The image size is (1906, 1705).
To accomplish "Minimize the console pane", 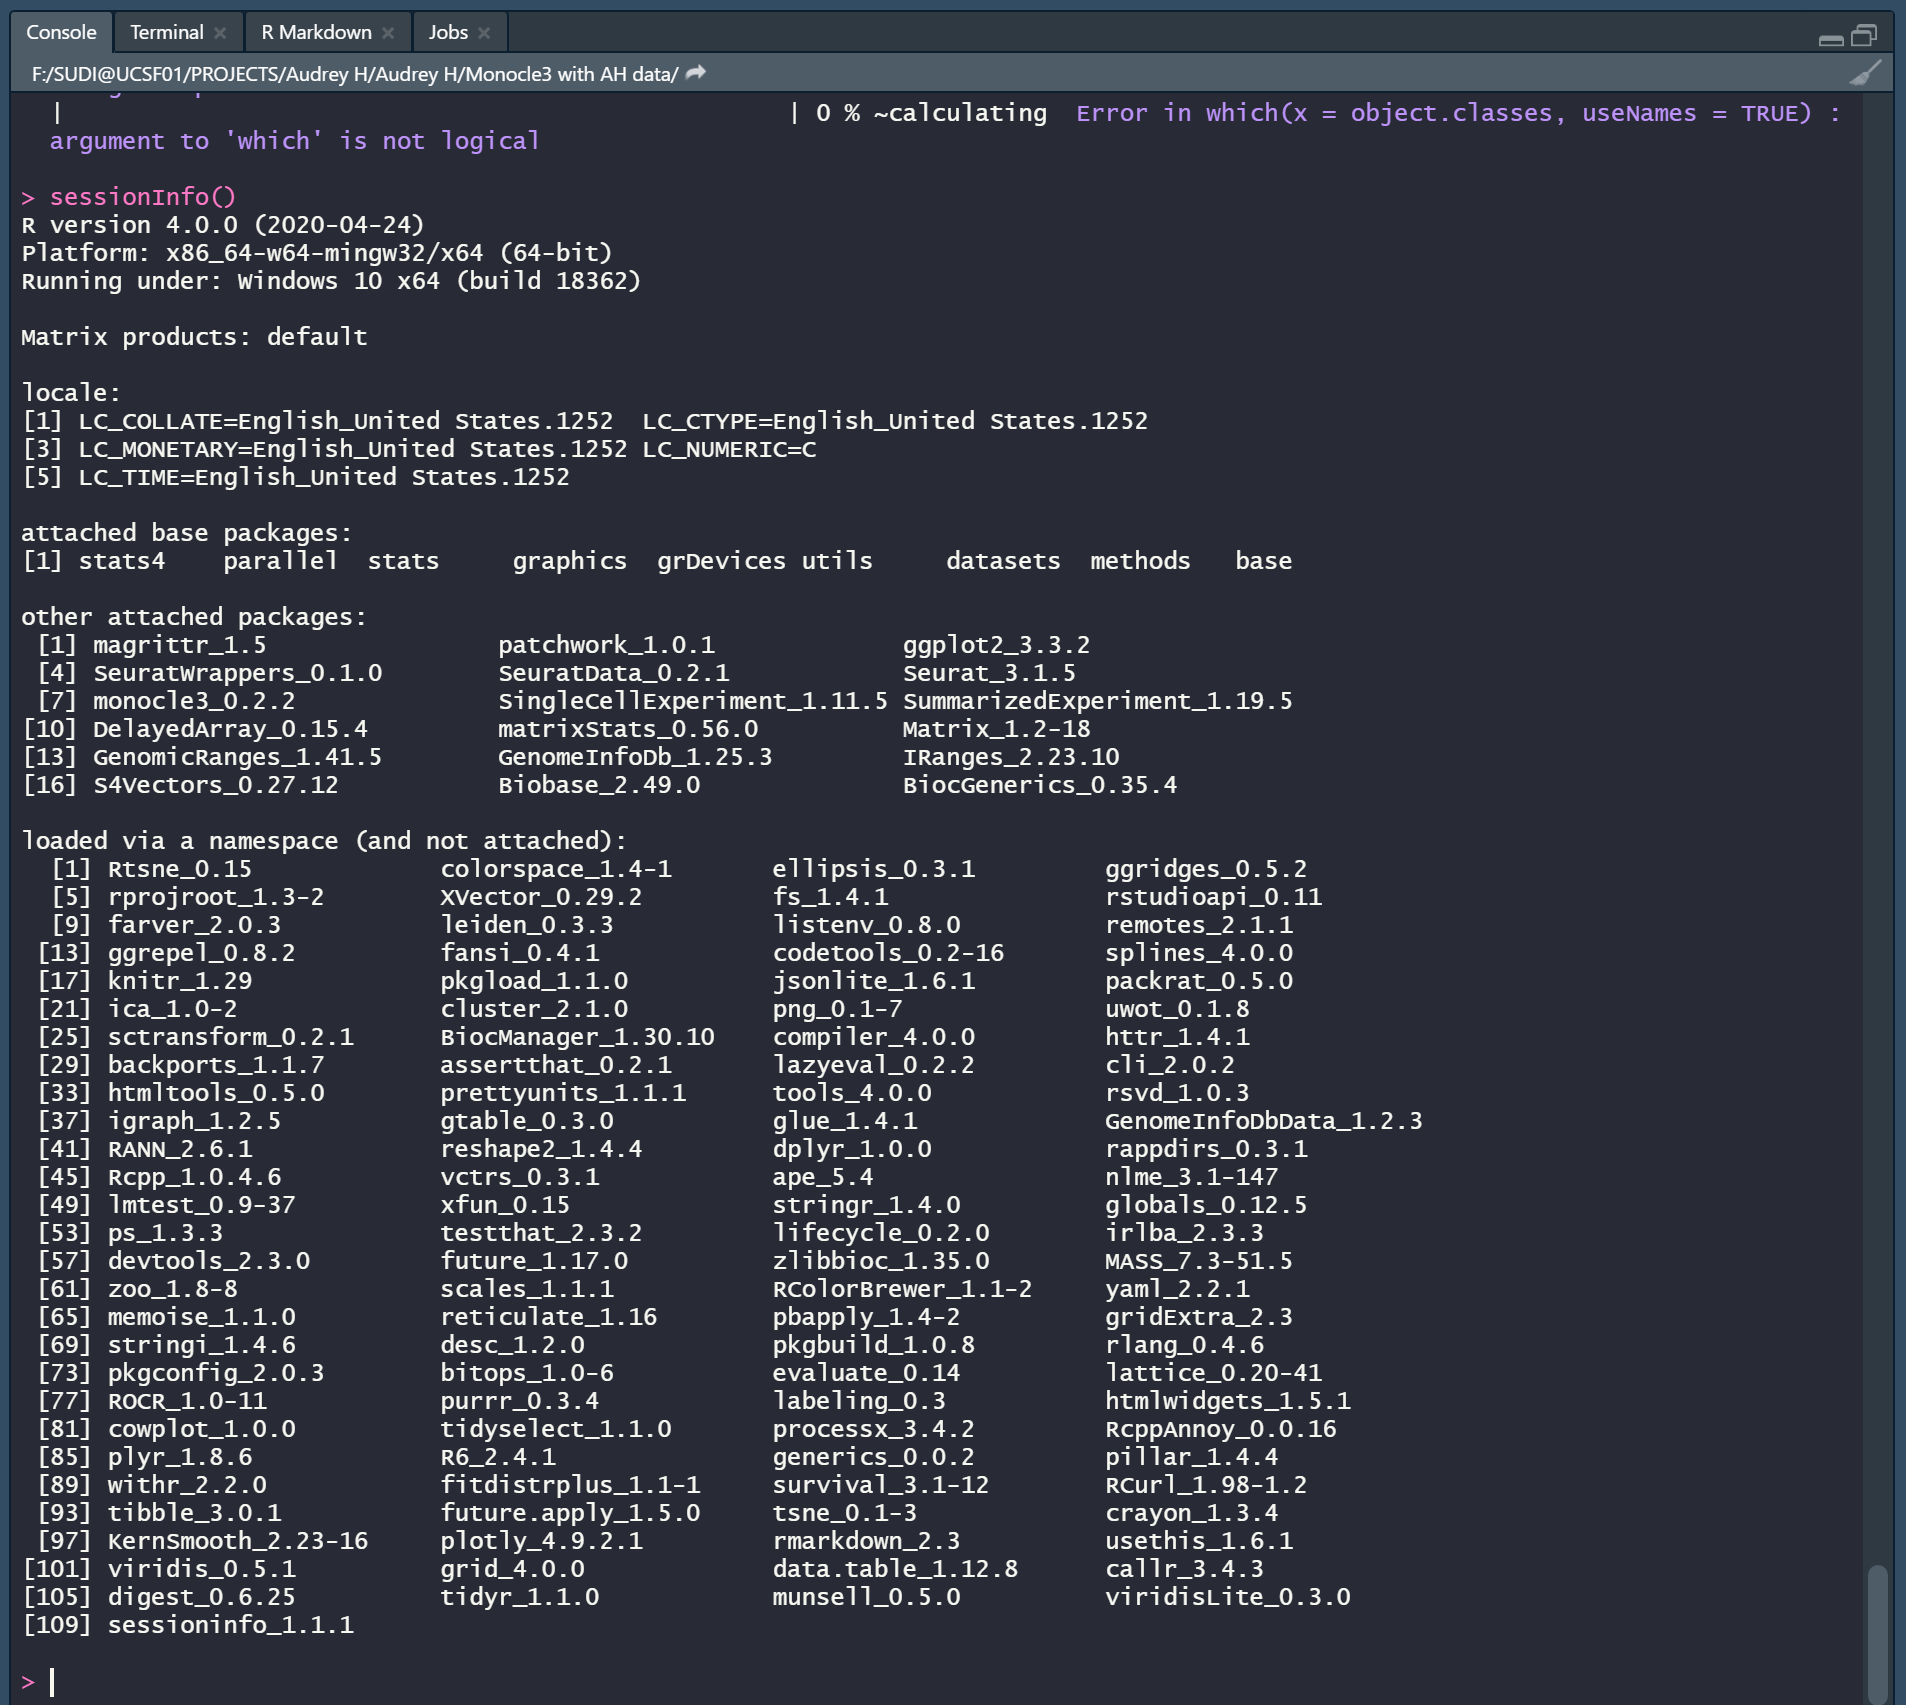I will coord(1832,36).
